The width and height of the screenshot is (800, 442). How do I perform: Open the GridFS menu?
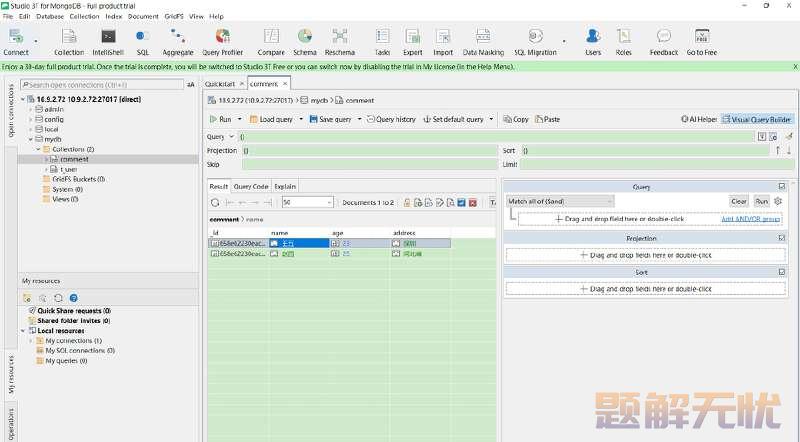point(173,16)
